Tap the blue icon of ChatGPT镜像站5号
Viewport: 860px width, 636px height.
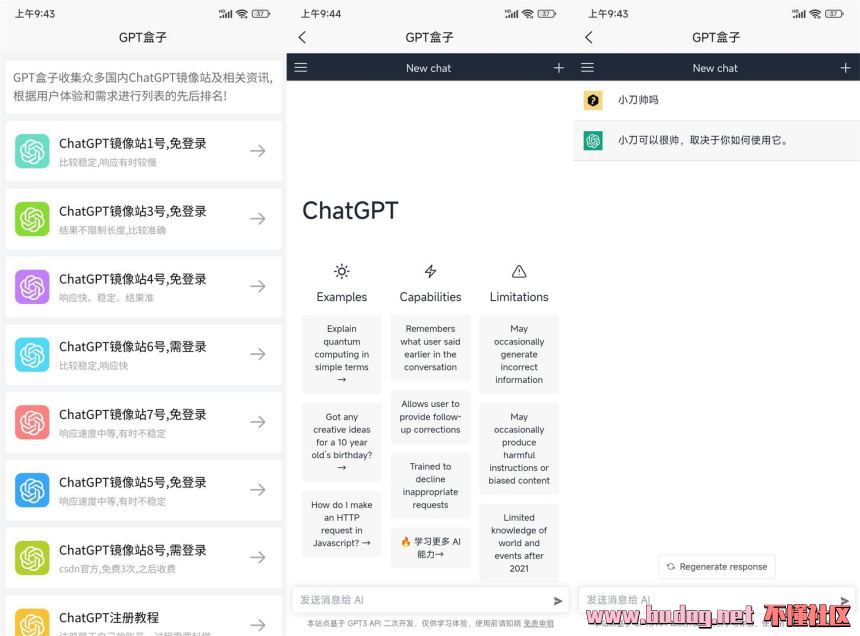[32, 490]
